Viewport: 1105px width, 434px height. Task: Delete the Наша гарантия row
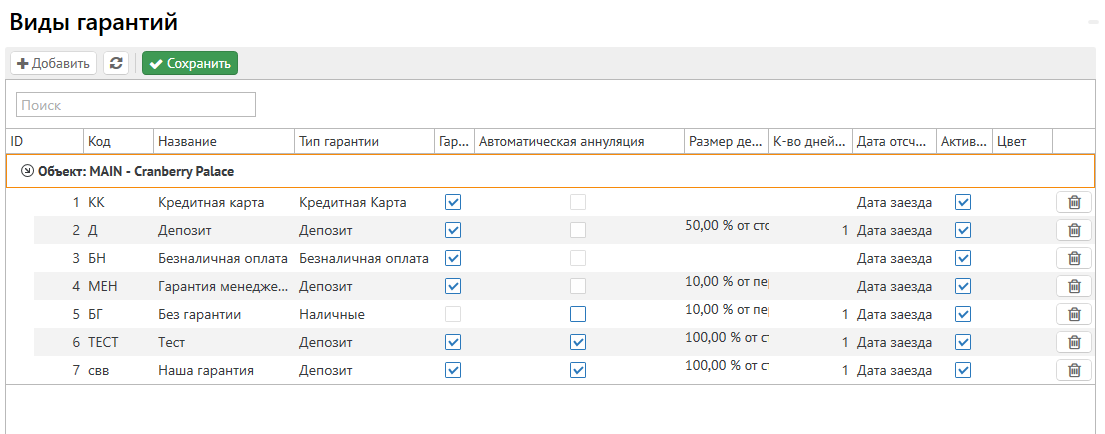(1074, 370)
